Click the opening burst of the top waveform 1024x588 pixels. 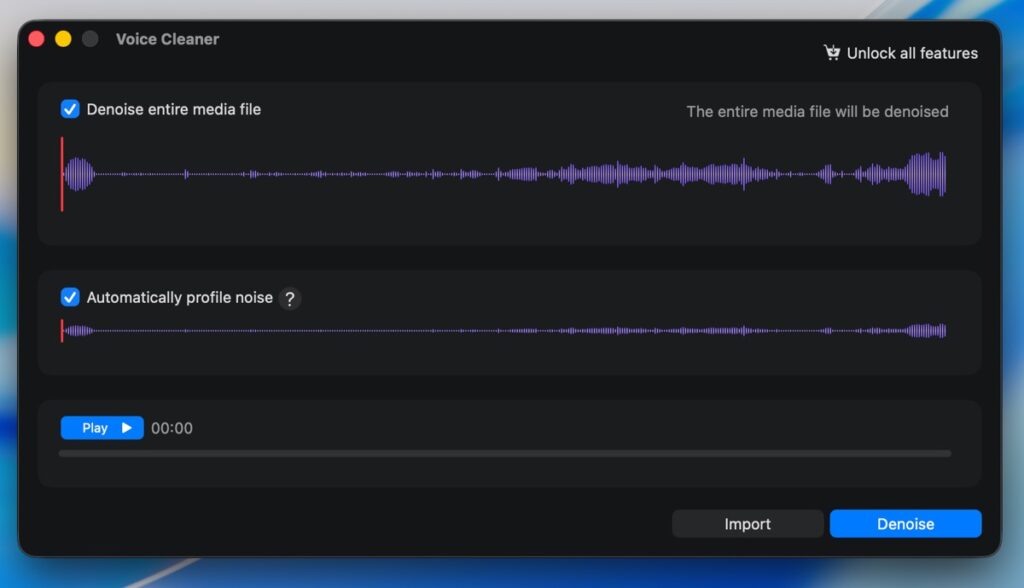pos(79,174)
